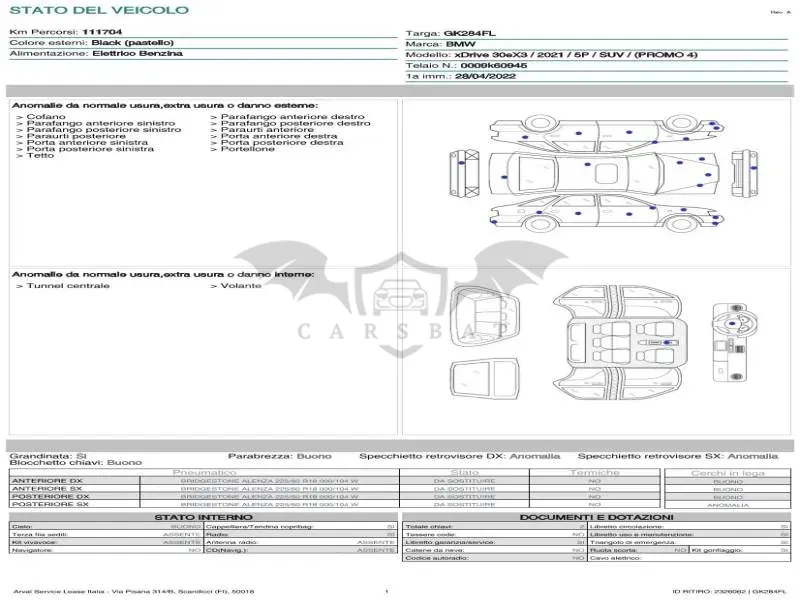The width and height of the screenshot is (800, 600).
Task: Select the "Portellone" list entry
Action: [247, 149]
